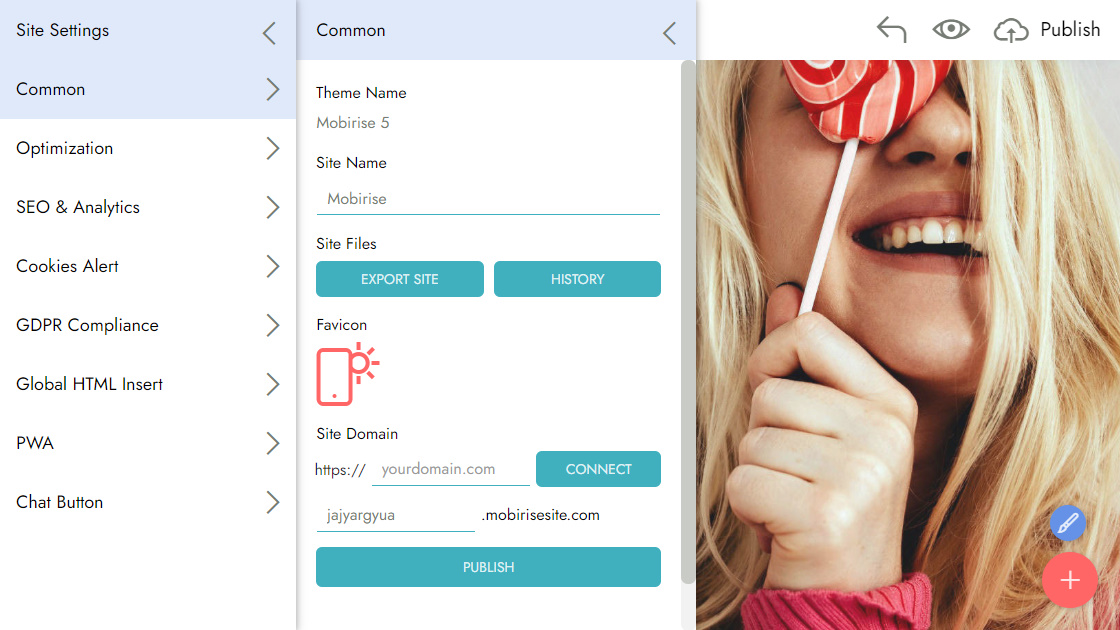
Task: Click the HISTORY button
Action: [577, 279]
